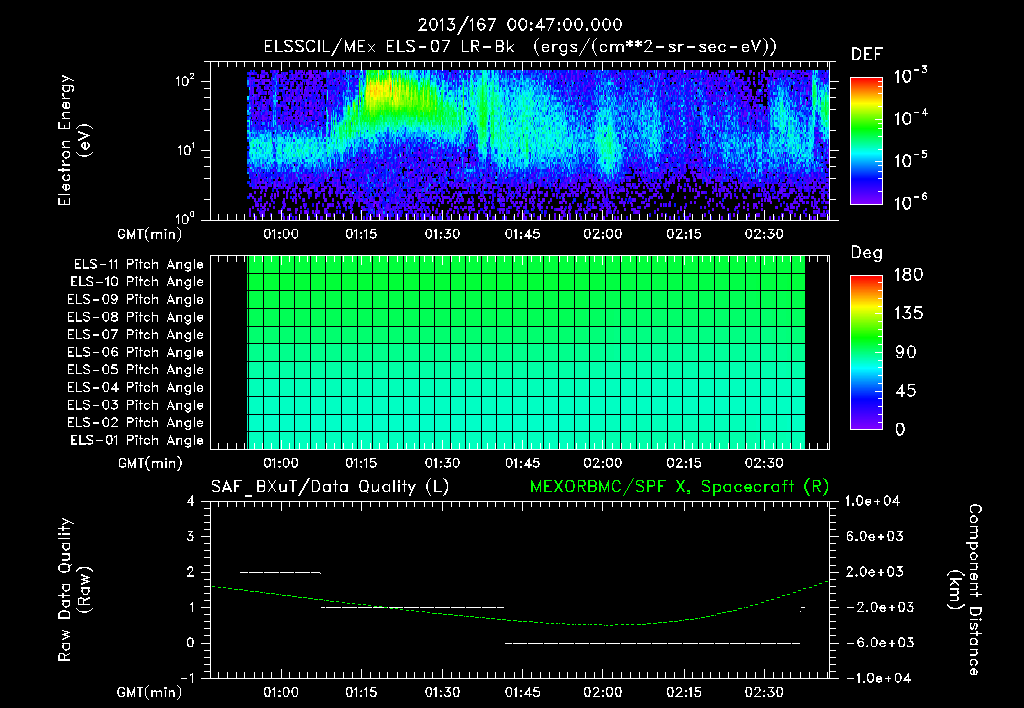Screen dimensions: 1024x708
Task: Click the Deg pitch angle color bar
Action: [866, 353]
